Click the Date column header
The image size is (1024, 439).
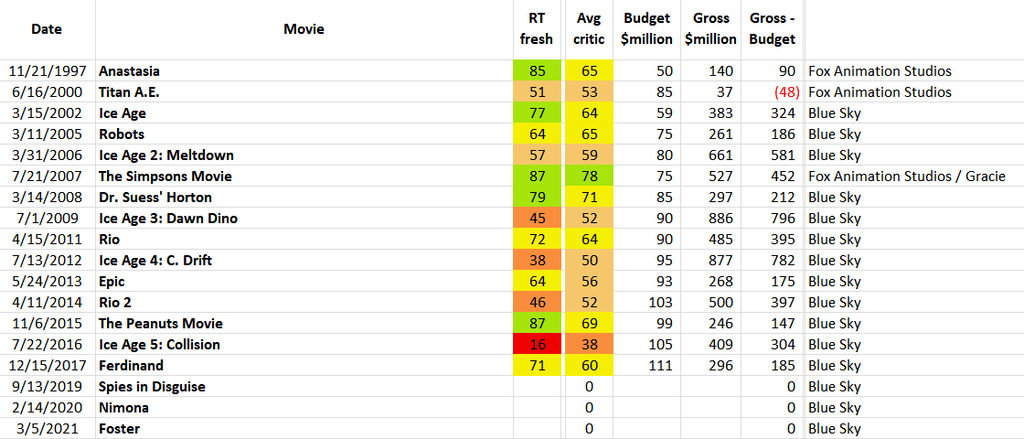47,29
